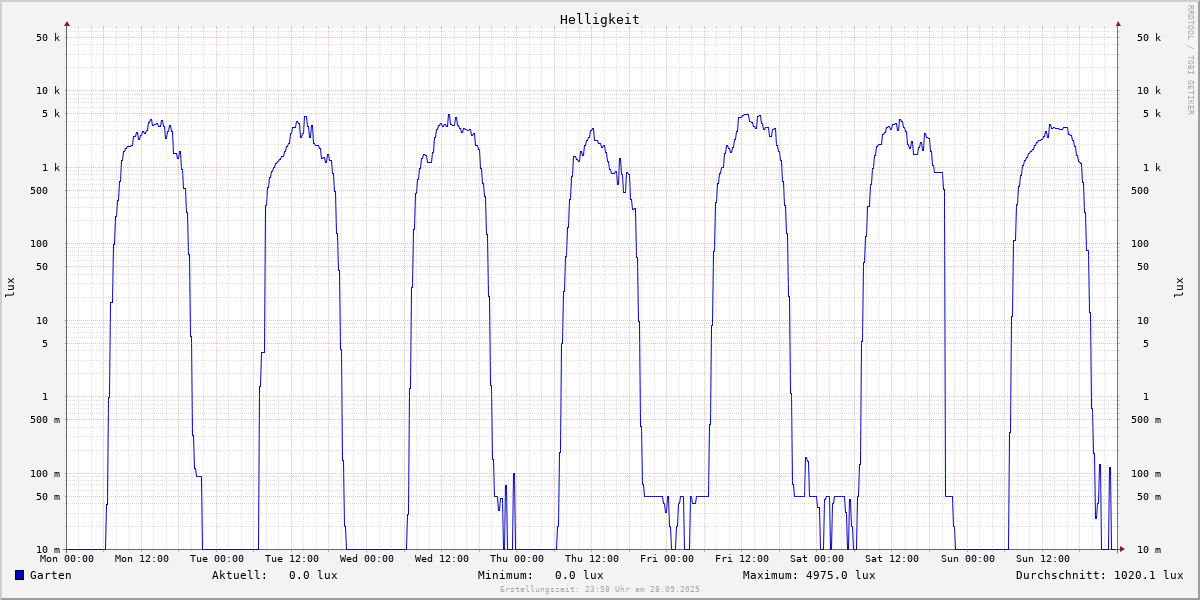Screen dimensions: 1200x600
Task: Click the 50 k label on left axis
Action: pos(48,38)
